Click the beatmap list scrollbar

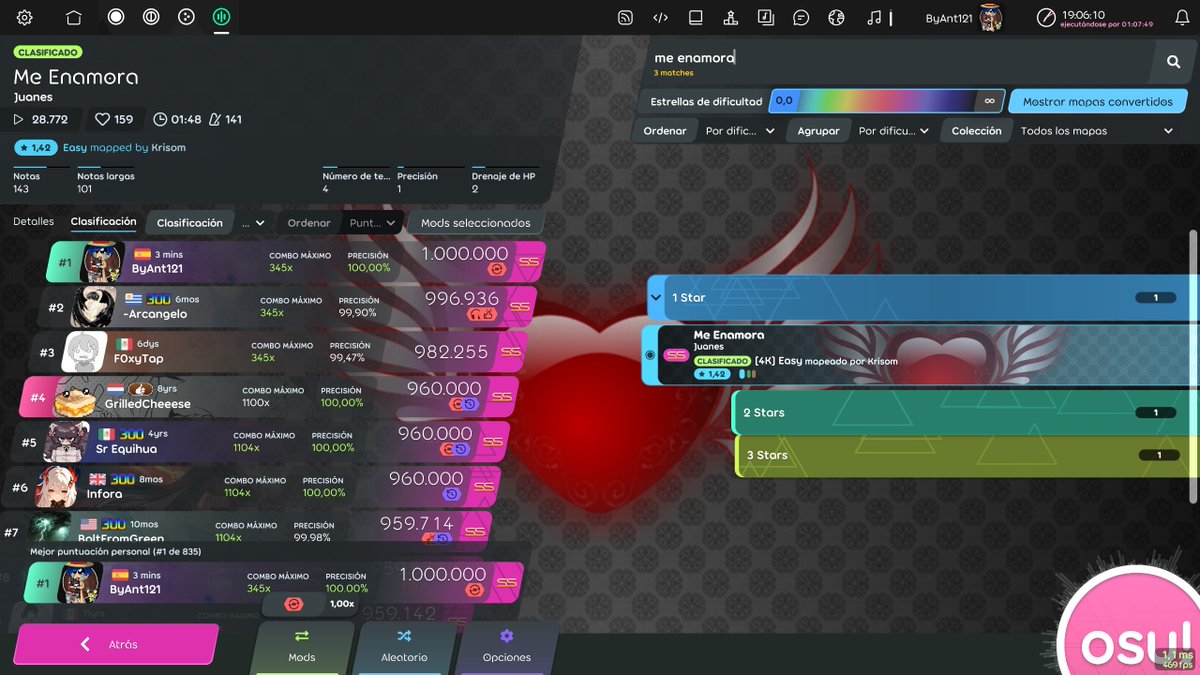(x=1192, y=366)
